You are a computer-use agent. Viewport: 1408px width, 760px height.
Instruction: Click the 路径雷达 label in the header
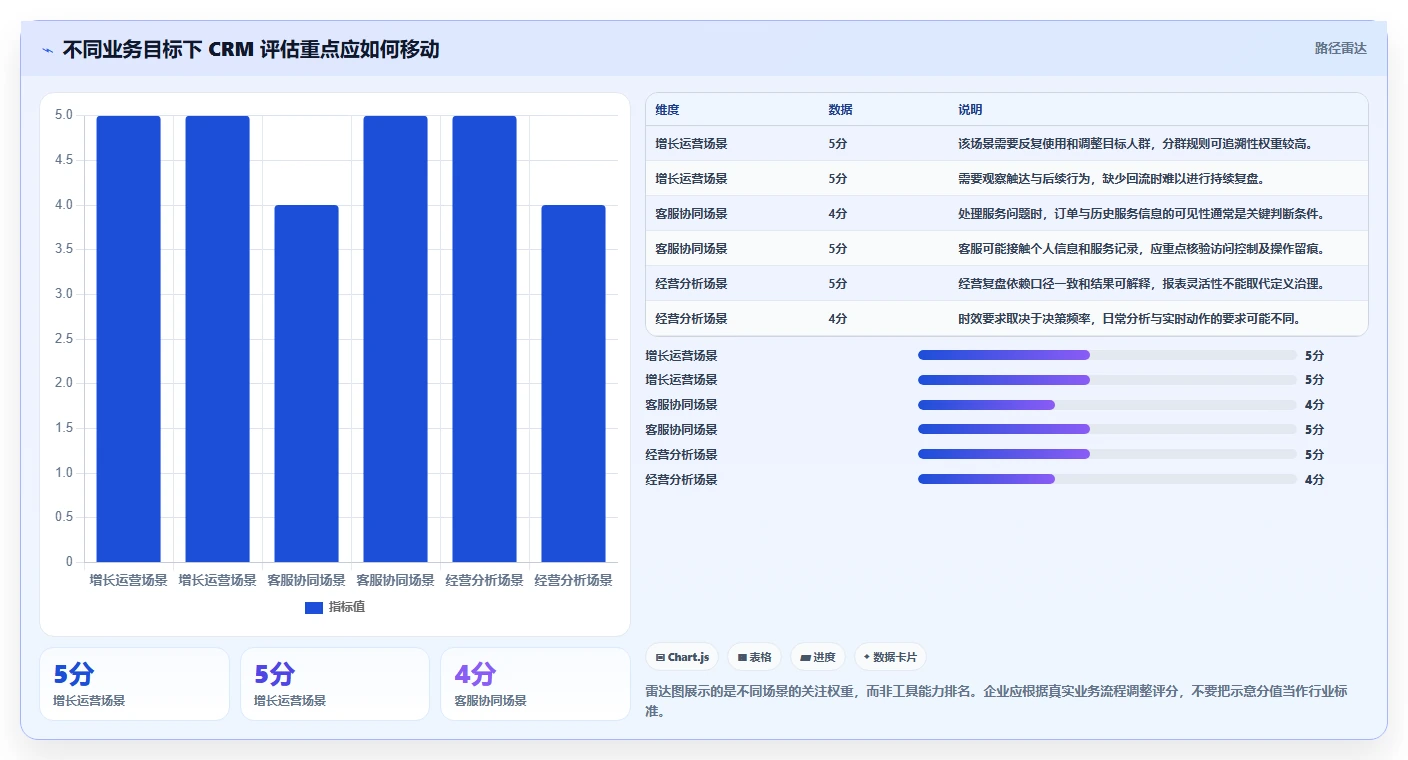pyautogui.click(x=1340, y=48)
